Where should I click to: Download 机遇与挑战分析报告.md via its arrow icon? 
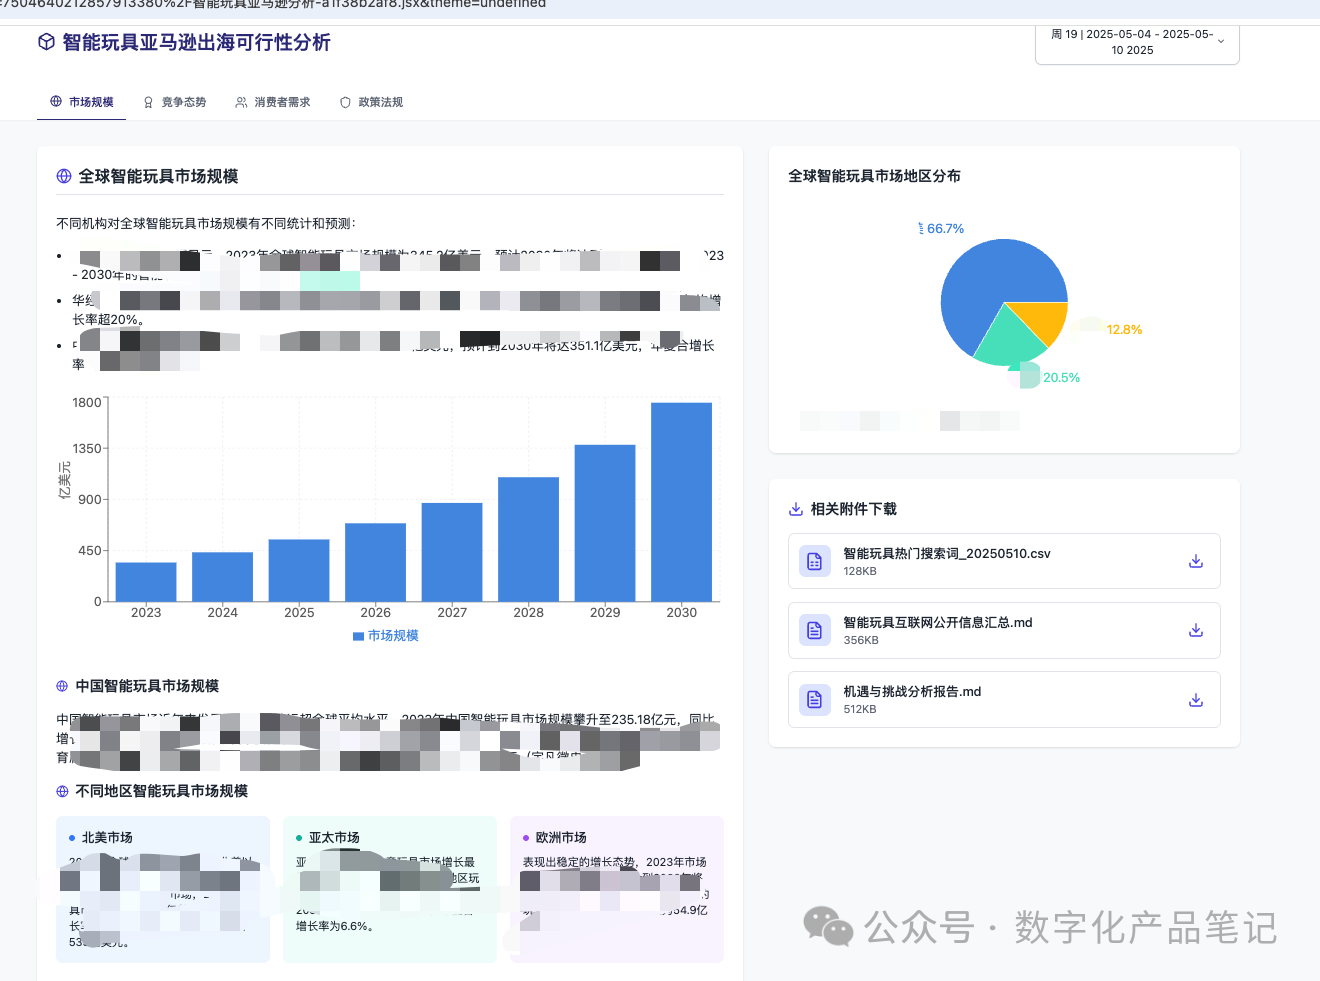coord(1195,700)
